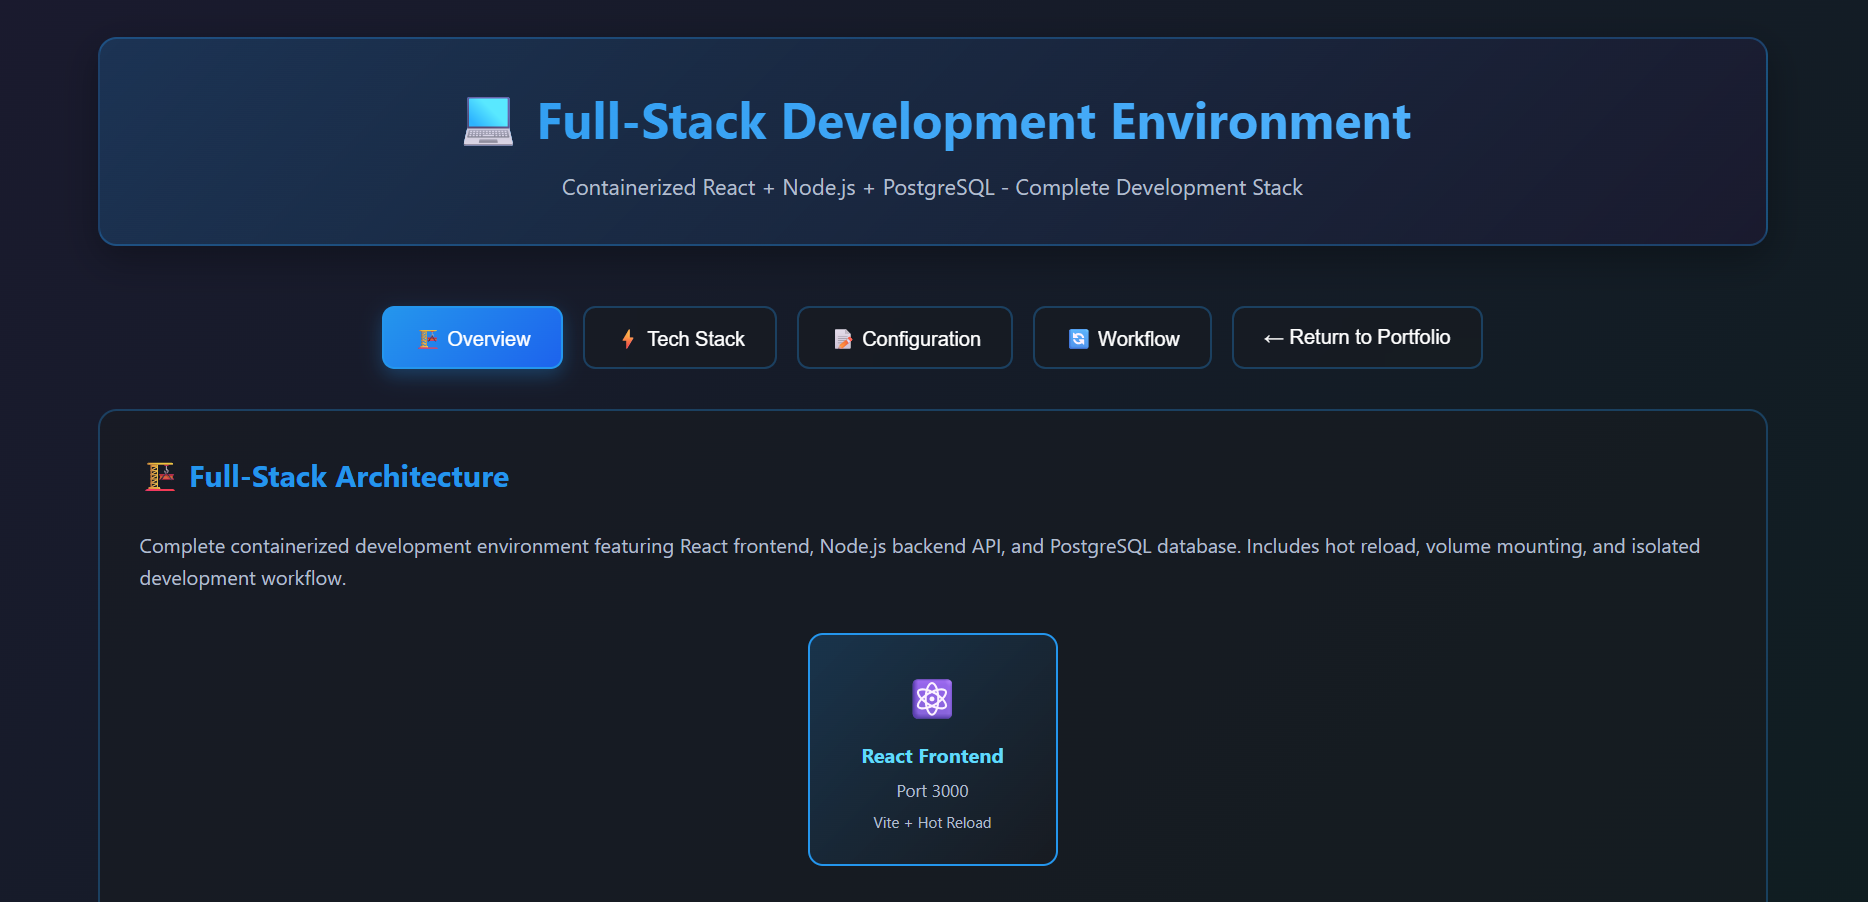Screen dimensions: 1868x902
Task: Click the laptop icon in the page header
Action: pos(487,122)
